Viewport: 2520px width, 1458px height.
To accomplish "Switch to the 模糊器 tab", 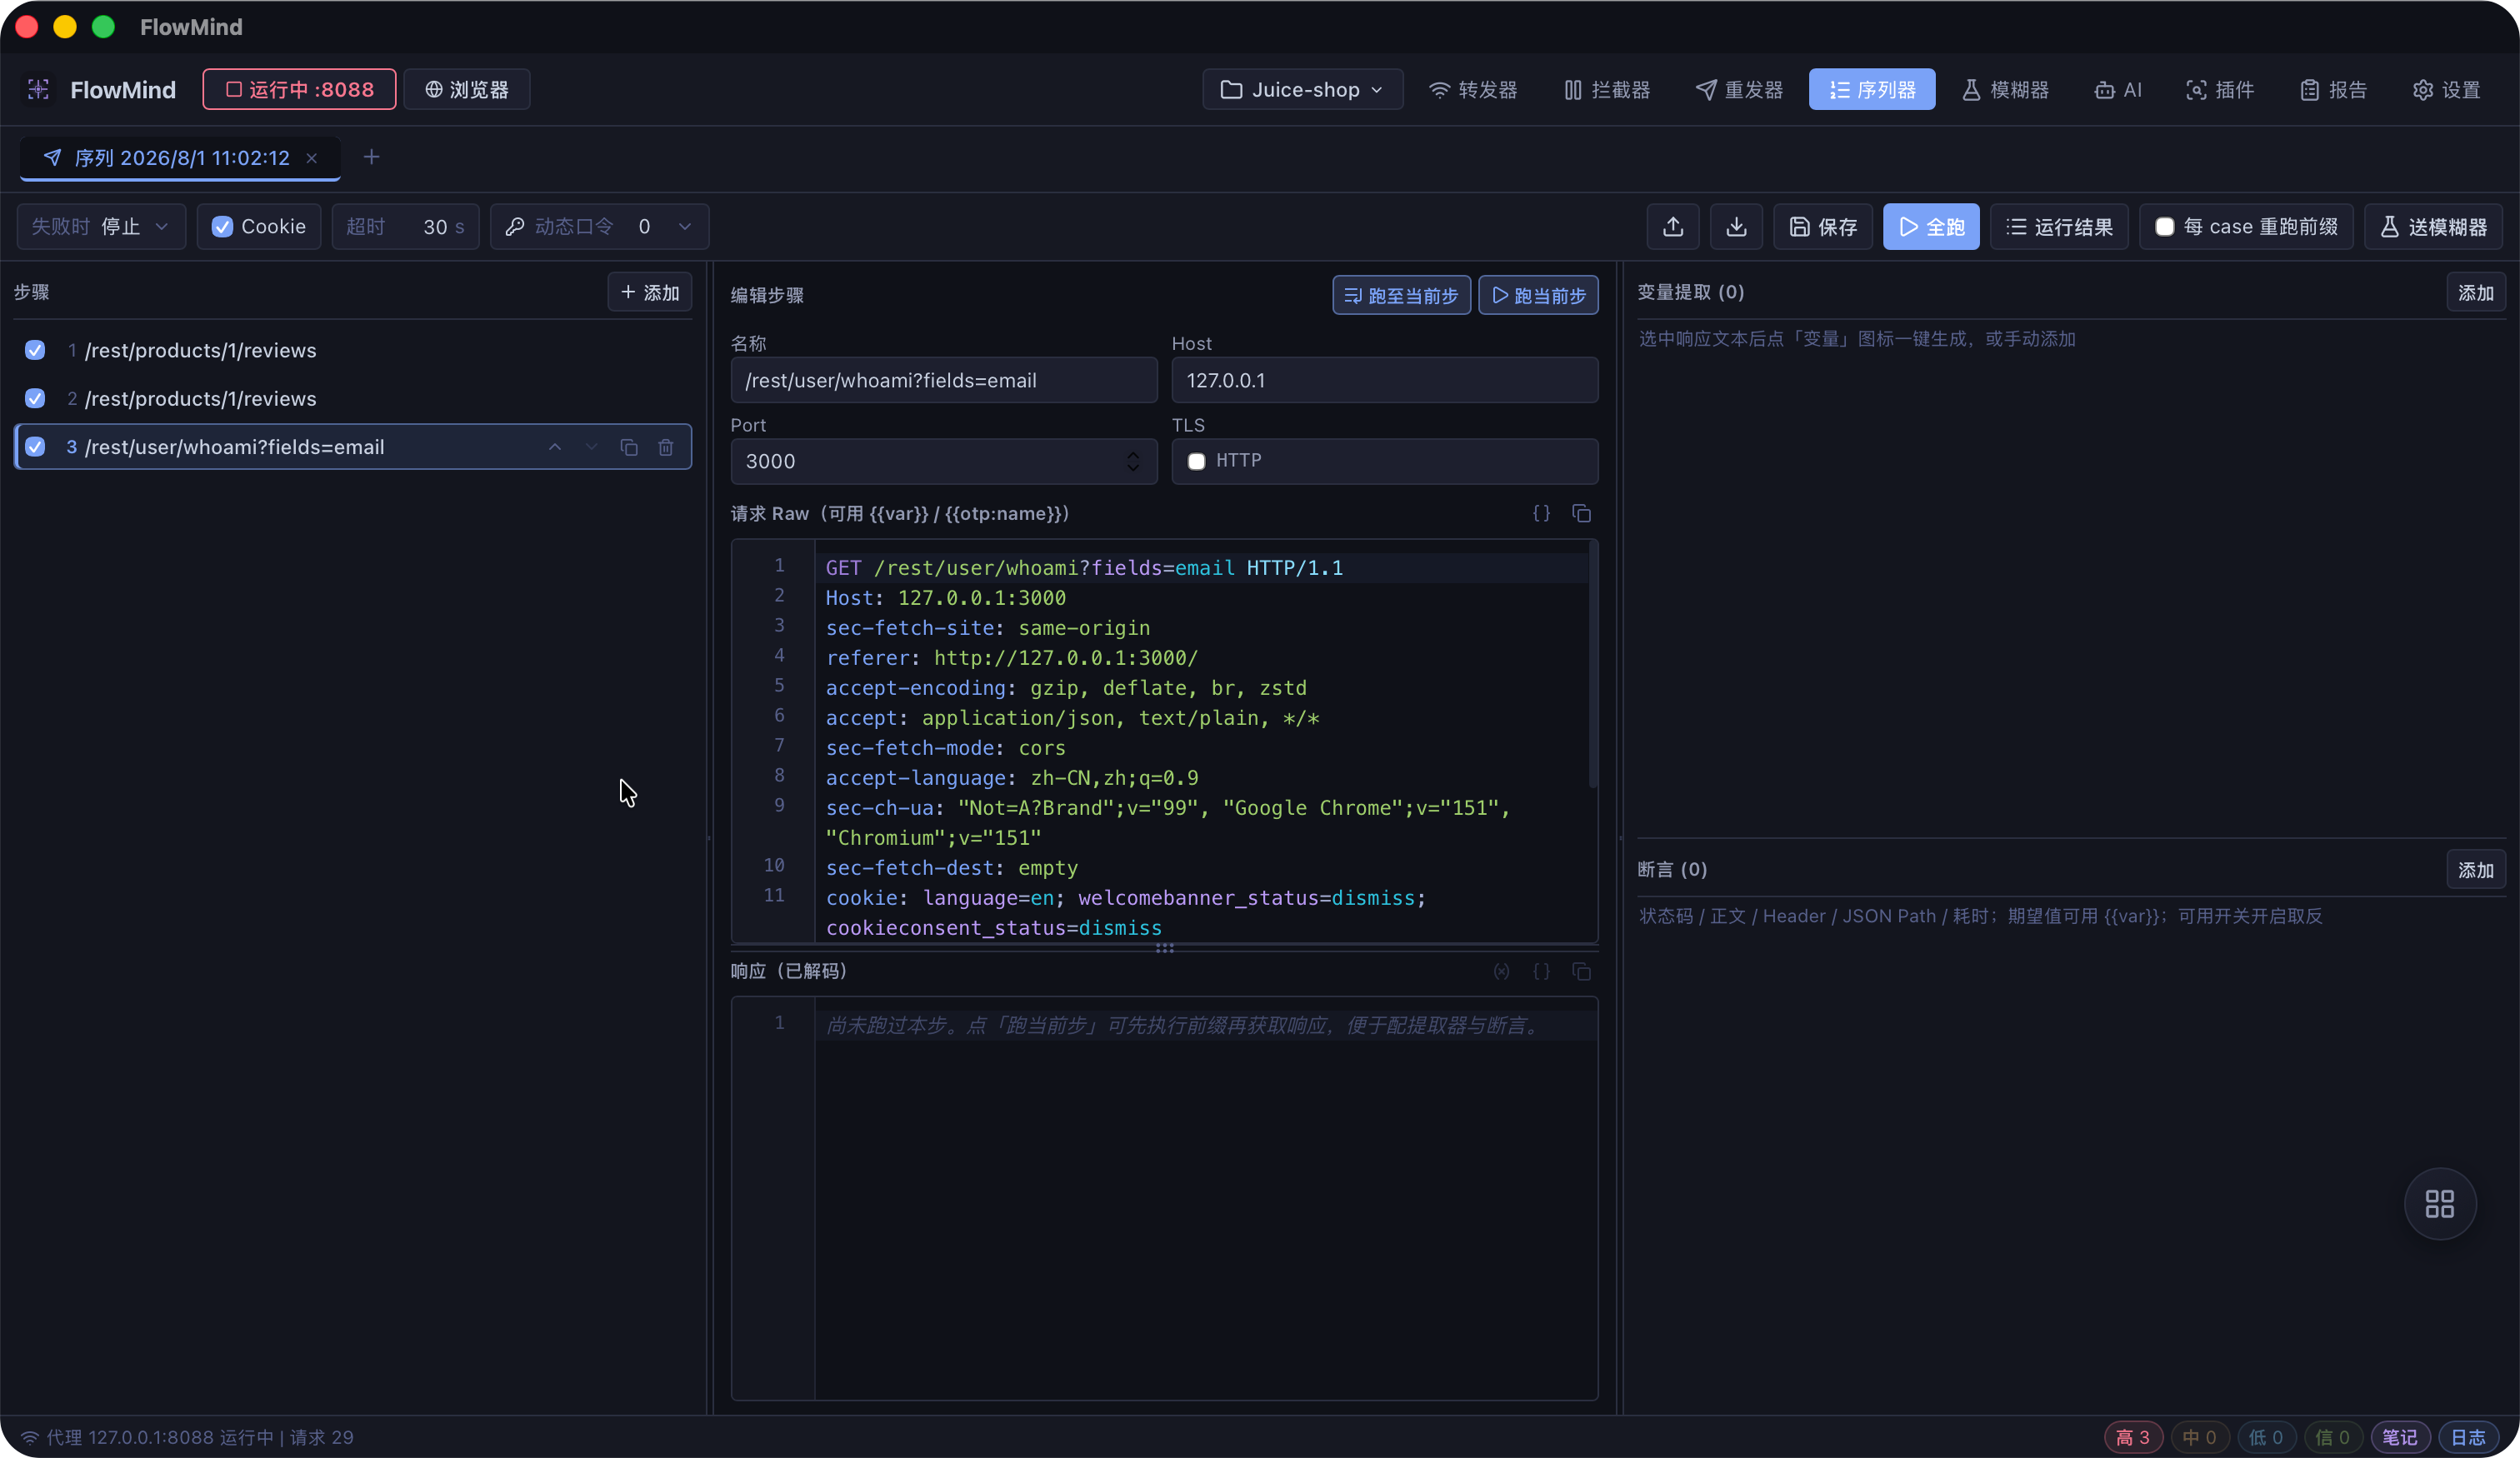I will tap(2005, 90).
